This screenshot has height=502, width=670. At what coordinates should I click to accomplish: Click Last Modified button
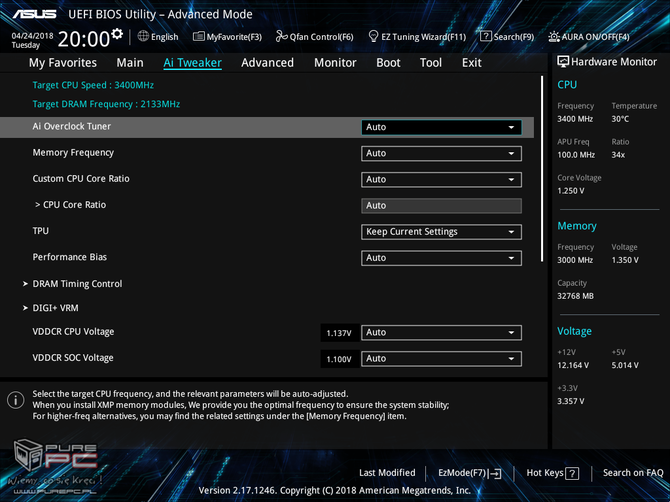click(387, 473)
